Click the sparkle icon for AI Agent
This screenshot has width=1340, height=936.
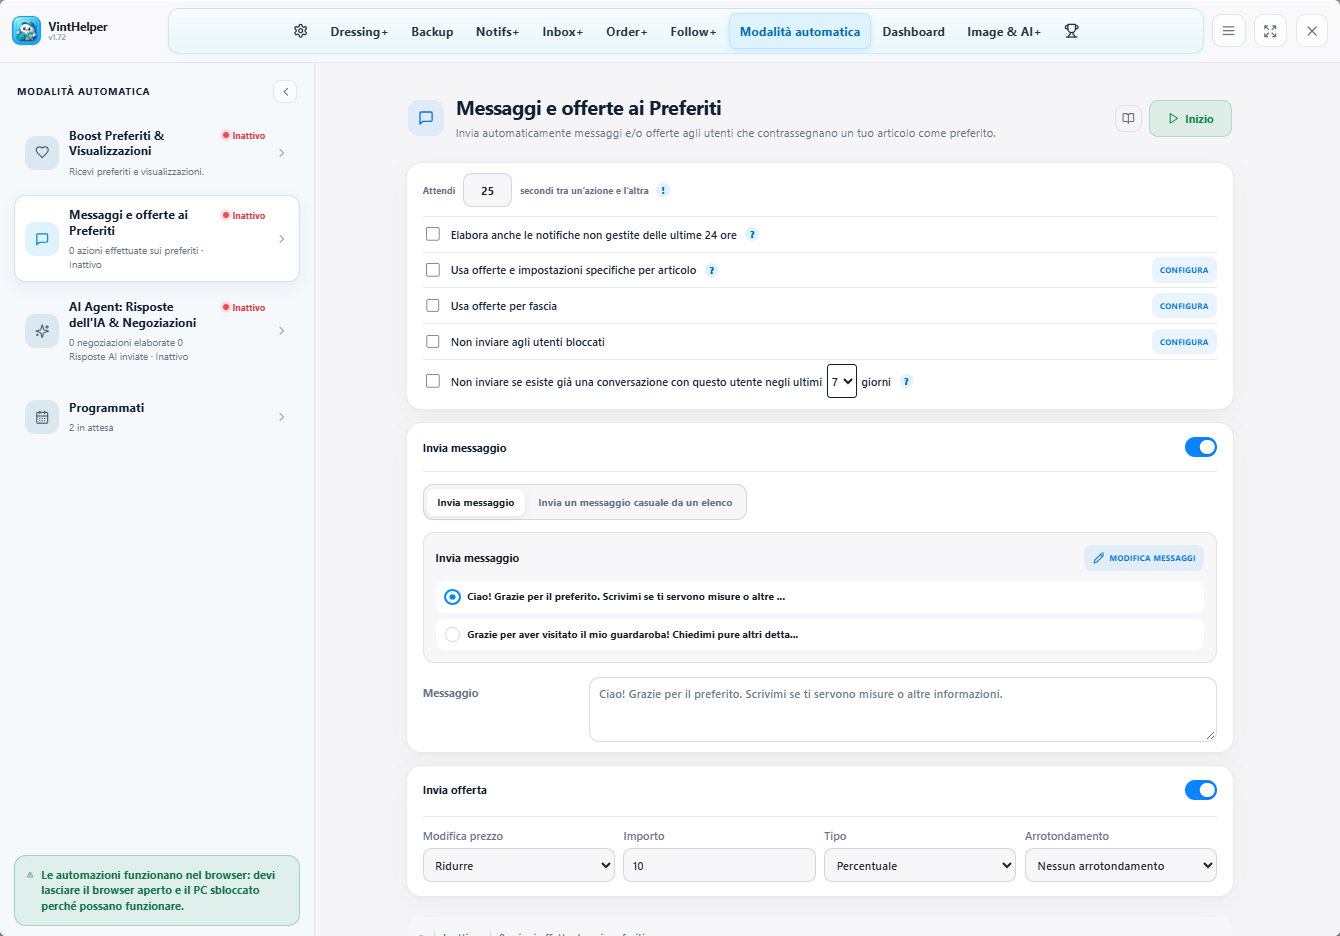pyautogui.click(x=42, y=331)
